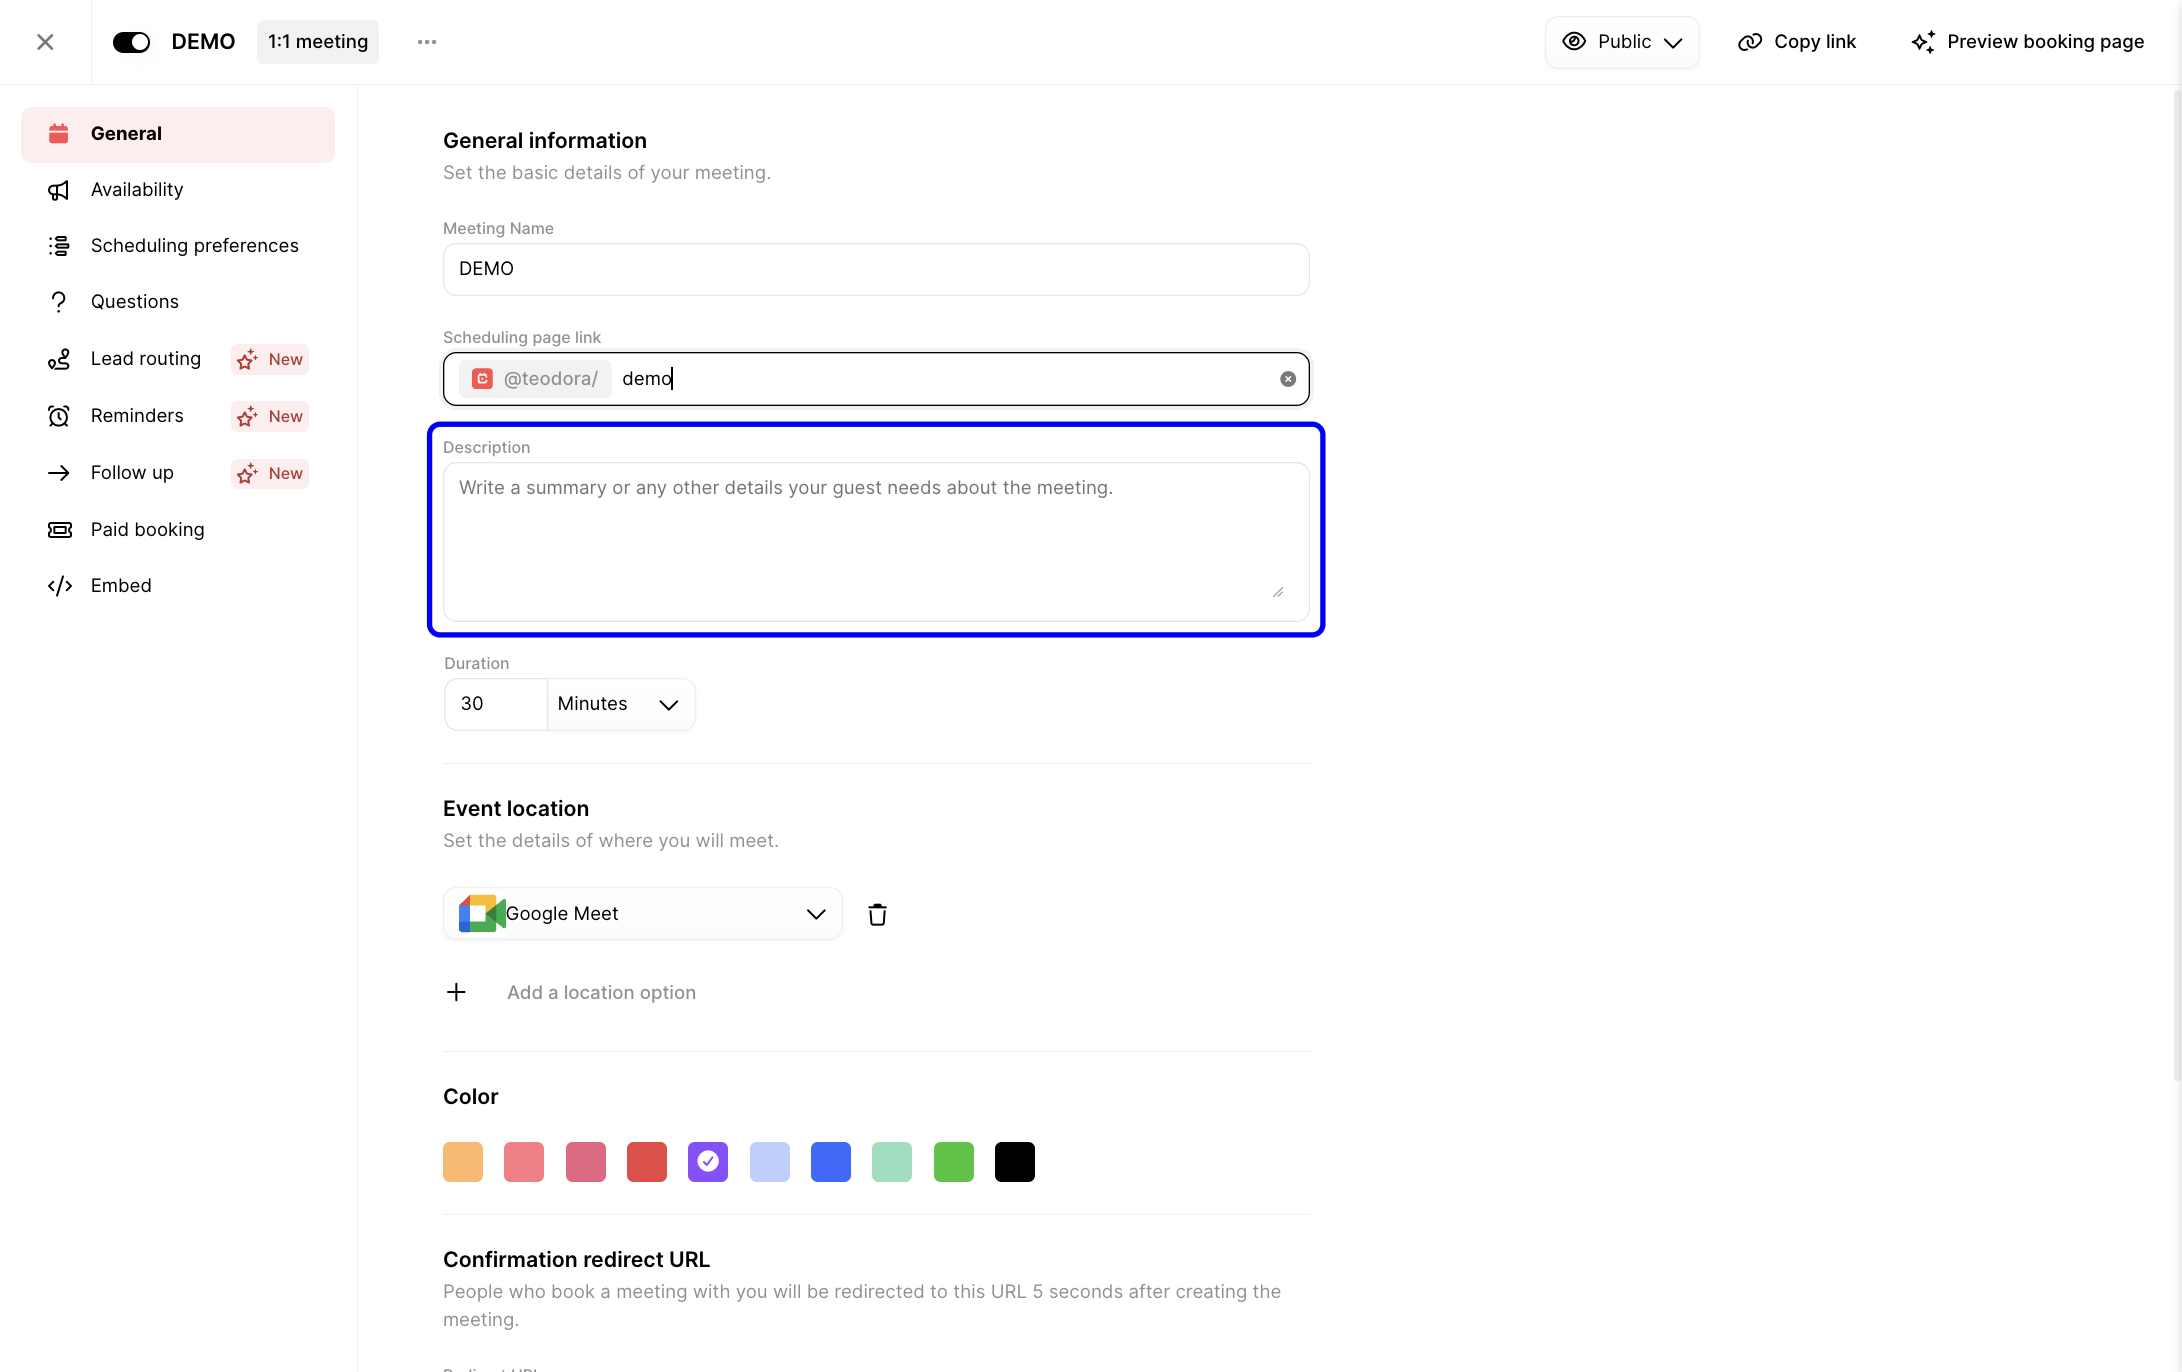This screenshot has height=1372, width=2182.
Task: Open Availability settings via megaphone icon
Action: click(59, 189)
